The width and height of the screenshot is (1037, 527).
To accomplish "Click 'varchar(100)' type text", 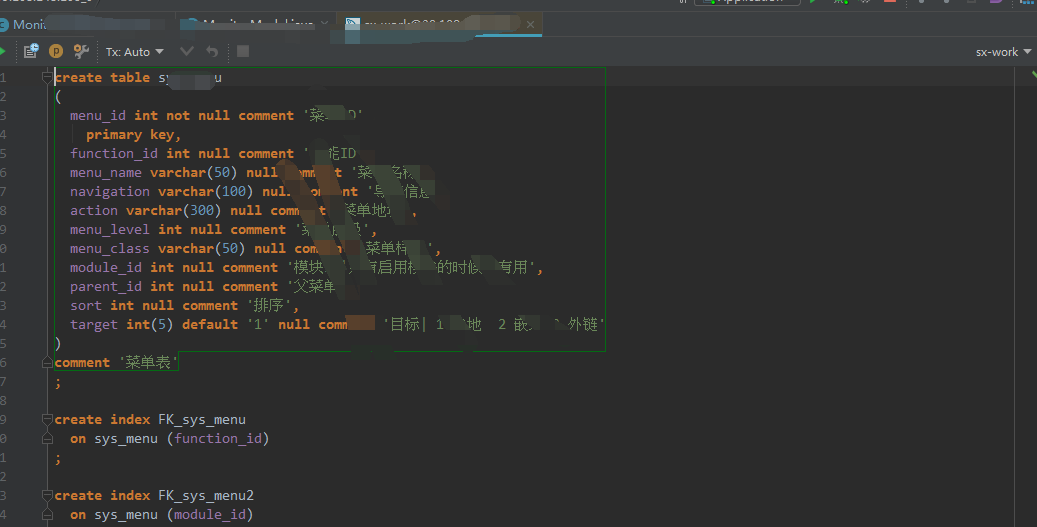I will pos(206,192).
